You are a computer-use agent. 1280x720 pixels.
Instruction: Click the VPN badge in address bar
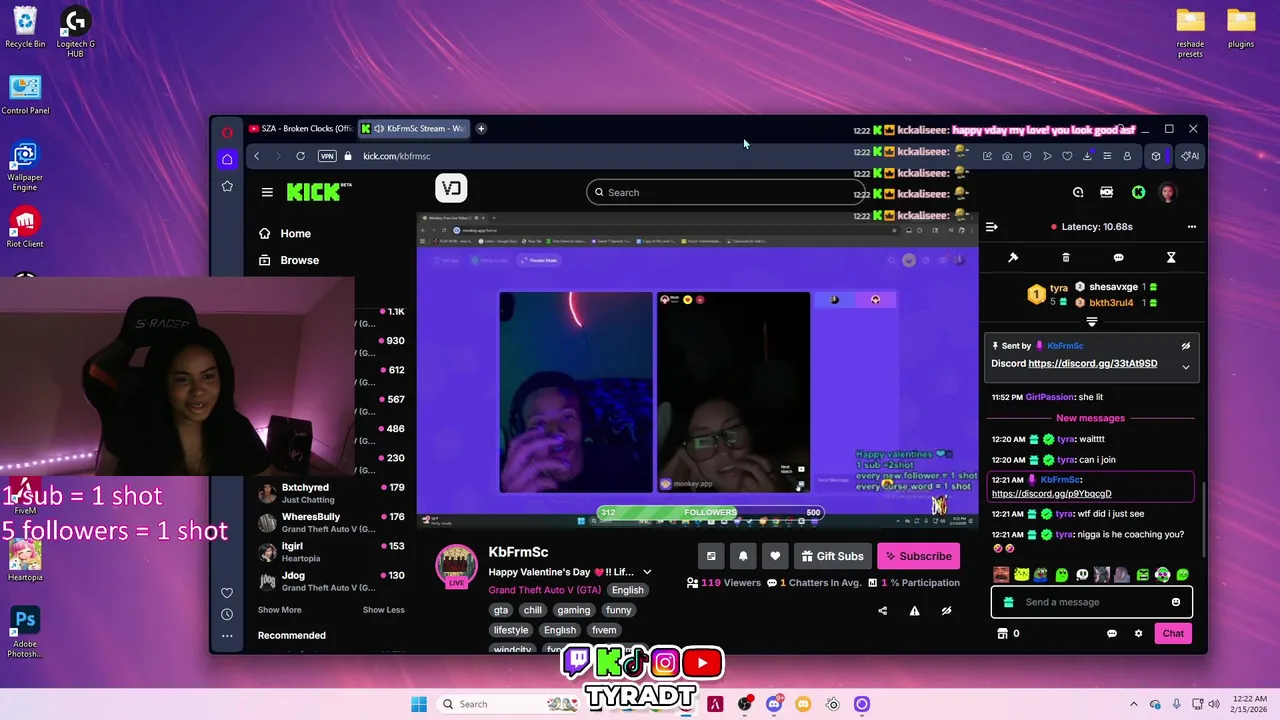tap(327, 156)
